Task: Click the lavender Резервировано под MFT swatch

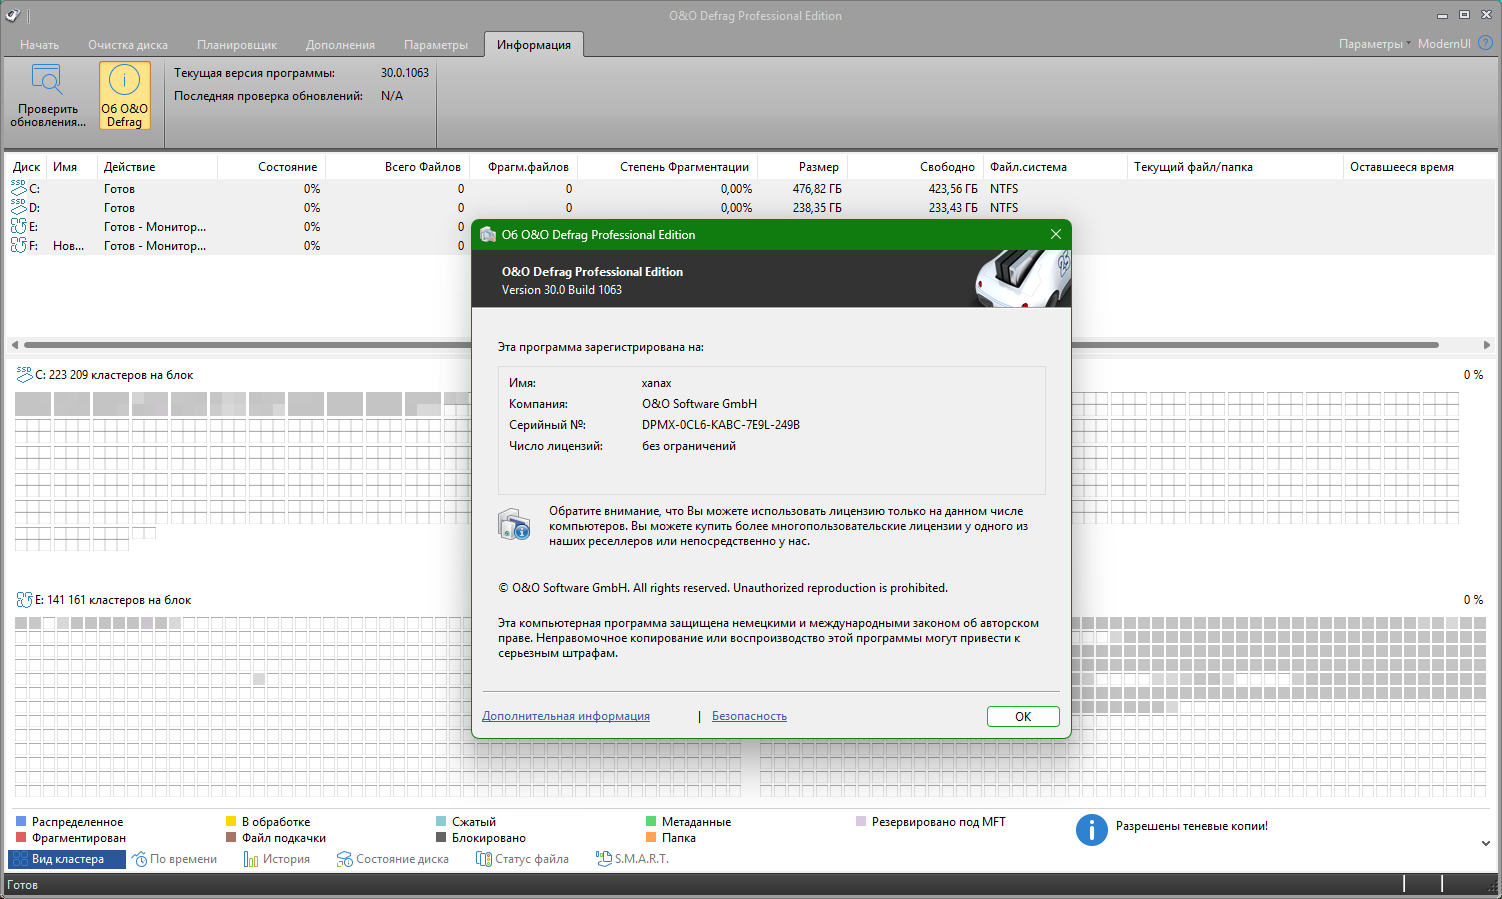Action: click(861, 822)
